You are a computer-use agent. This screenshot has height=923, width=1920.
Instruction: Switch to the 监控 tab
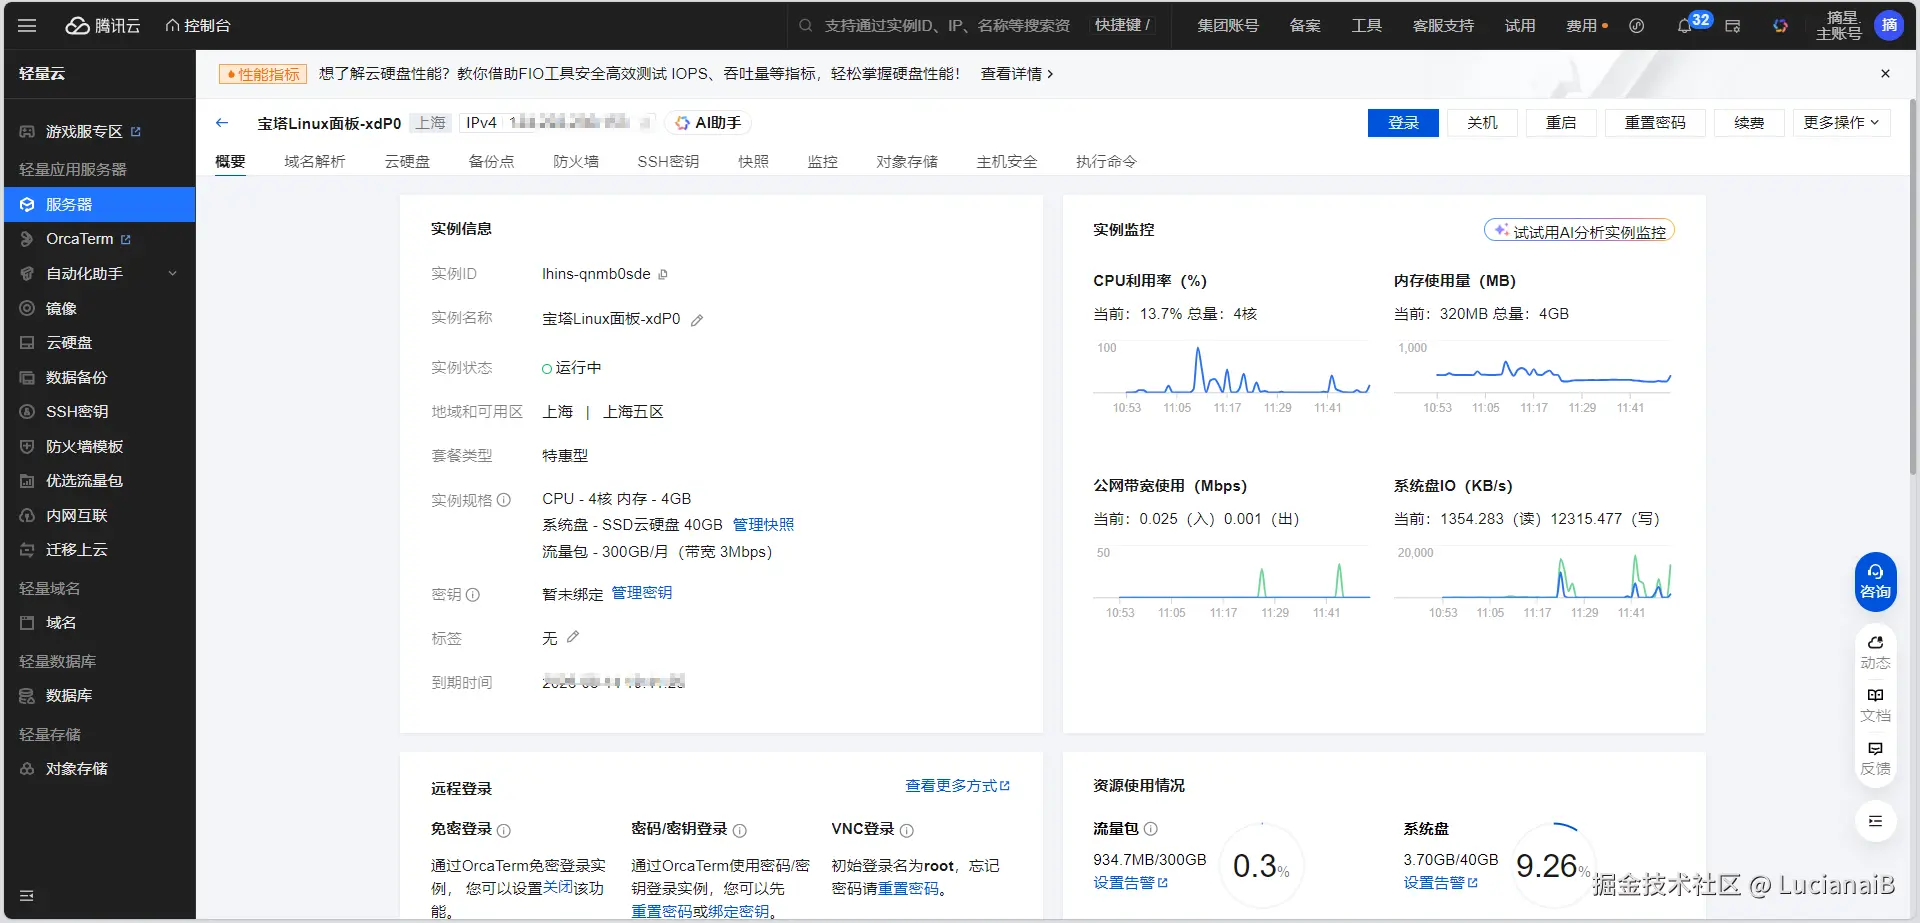pyautogui.click(x=823, y=162)
